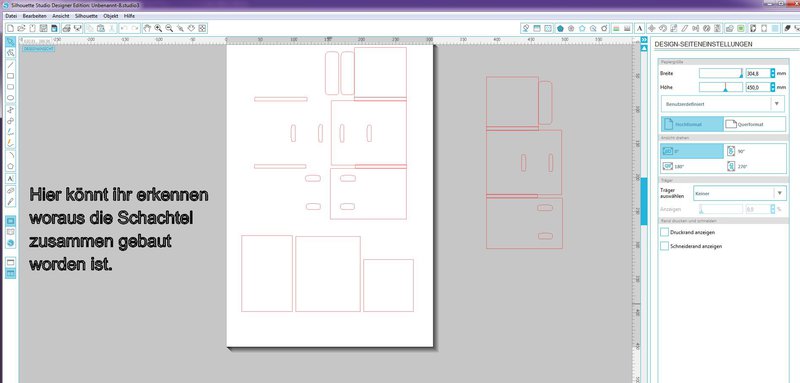Open the text style icon in top toolbar

[x=639, y=28]
